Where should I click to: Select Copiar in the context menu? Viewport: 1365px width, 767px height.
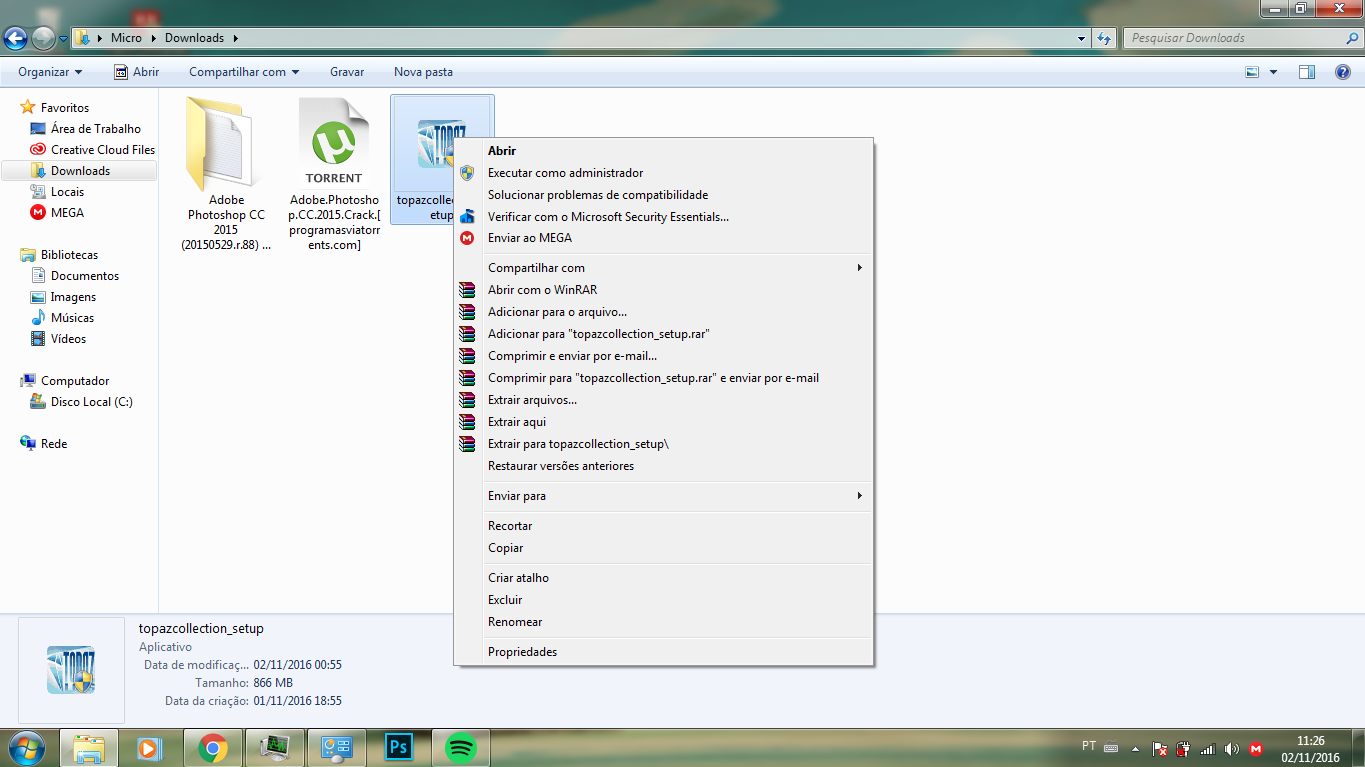[664, 548]
